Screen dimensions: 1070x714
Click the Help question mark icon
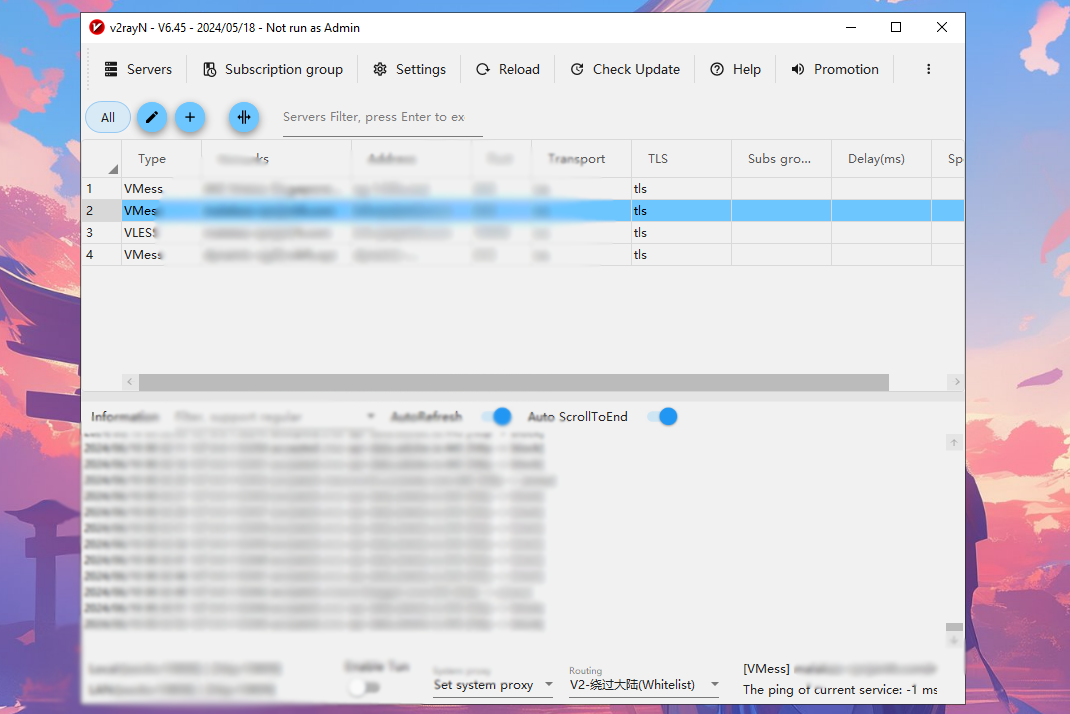pyautogui.click(x=717, y=70)
